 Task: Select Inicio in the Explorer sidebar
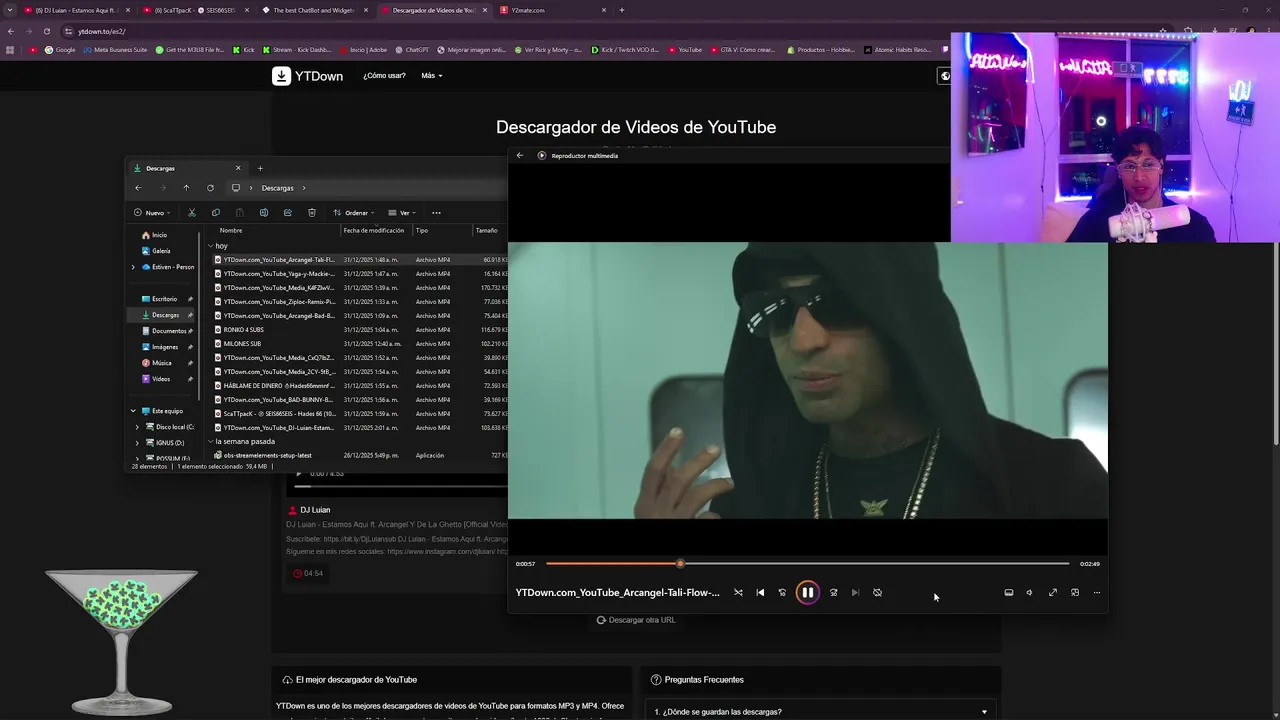[155, 235]
